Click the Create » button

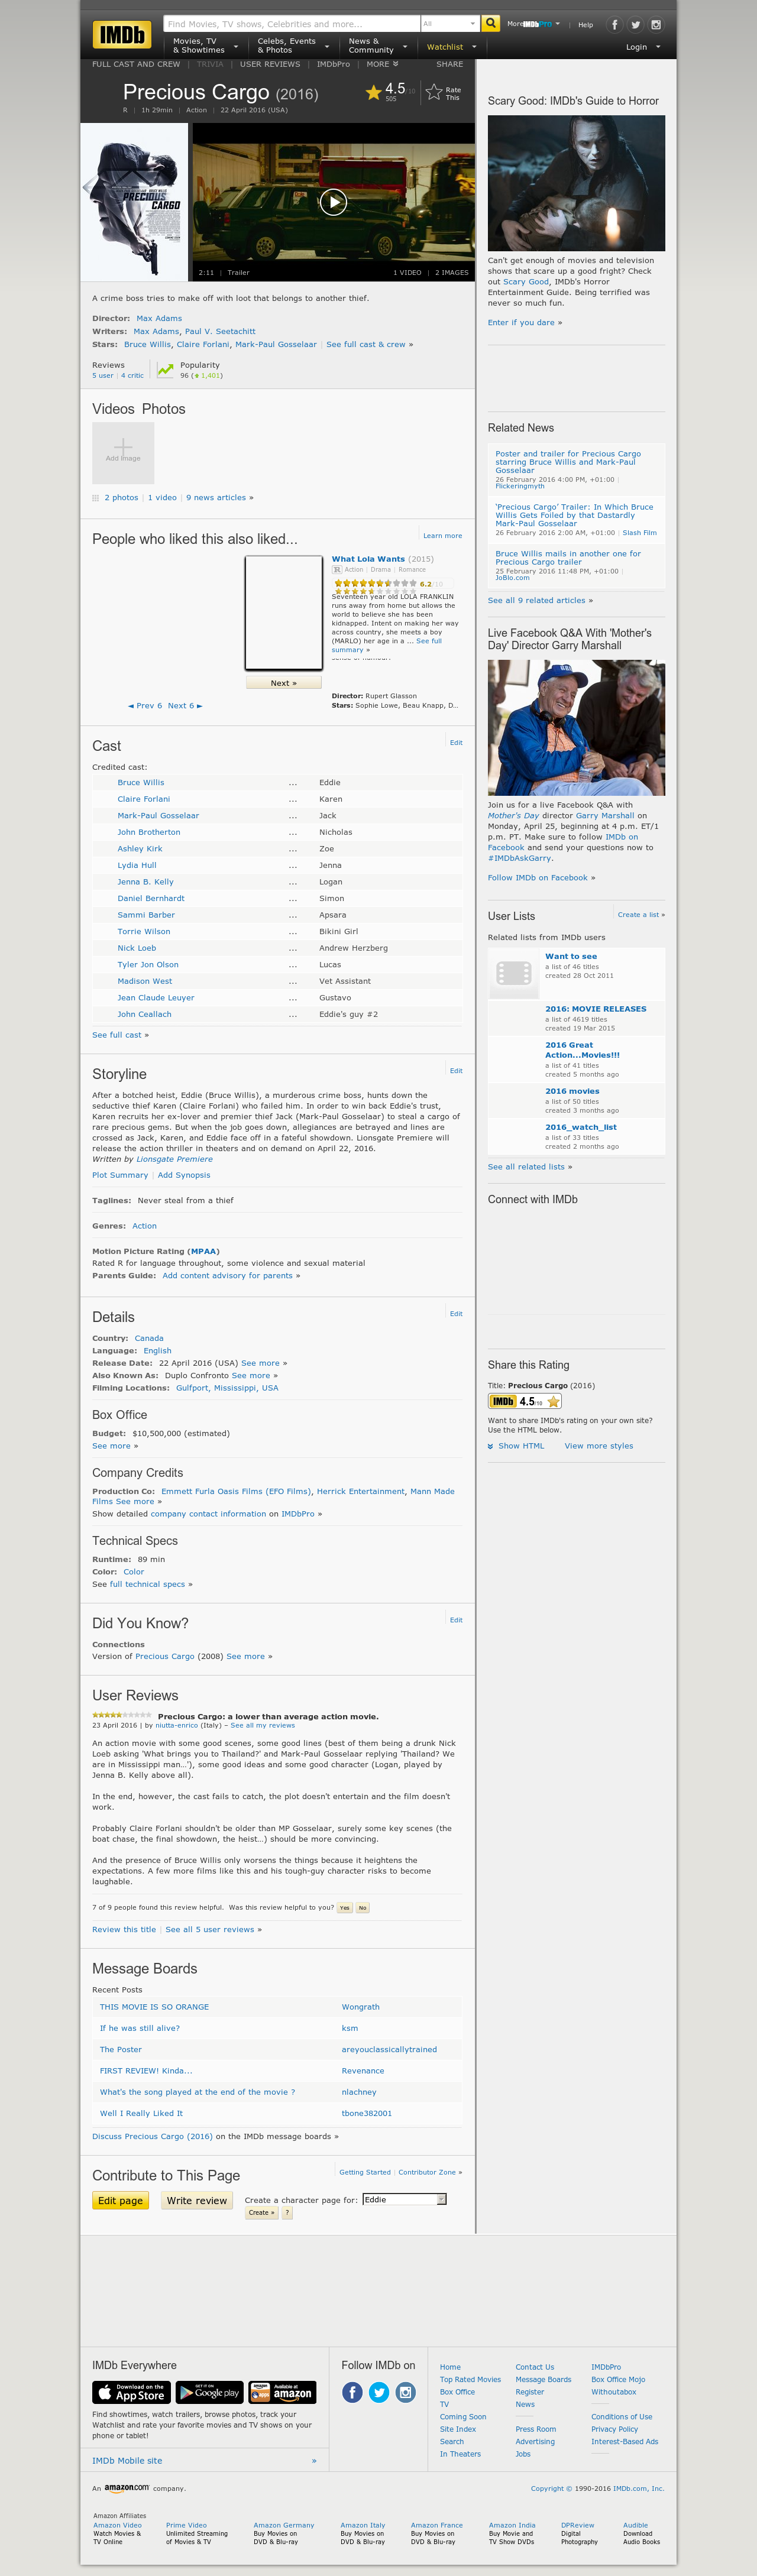tap(261, 2213)
